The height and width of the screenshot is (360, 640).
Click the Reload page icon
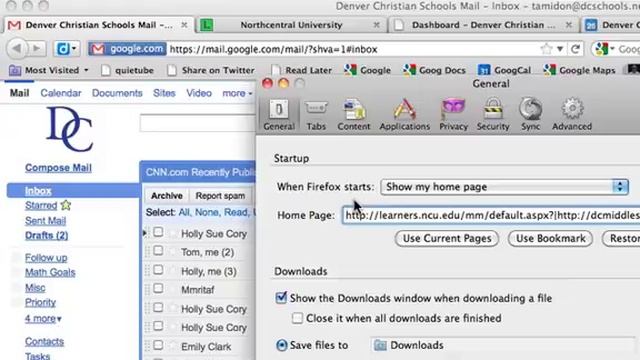(x=576, y=49)
